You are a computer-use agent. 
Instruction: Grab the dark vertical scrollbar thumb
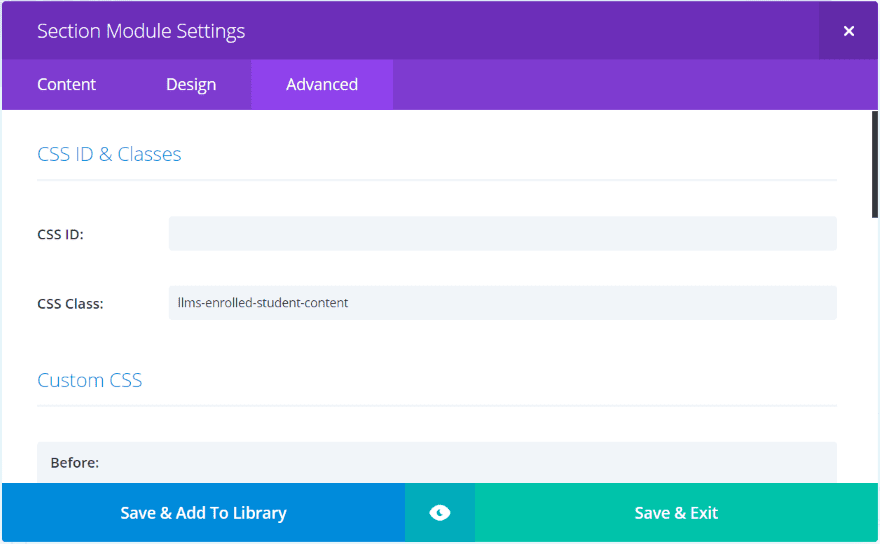point(874,164)
